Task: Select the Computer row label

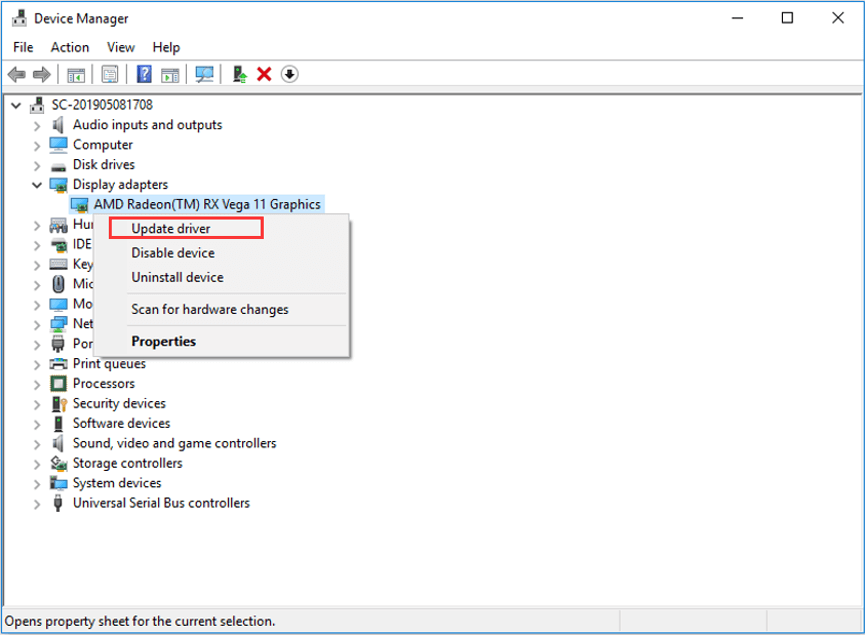Action: 103,145
